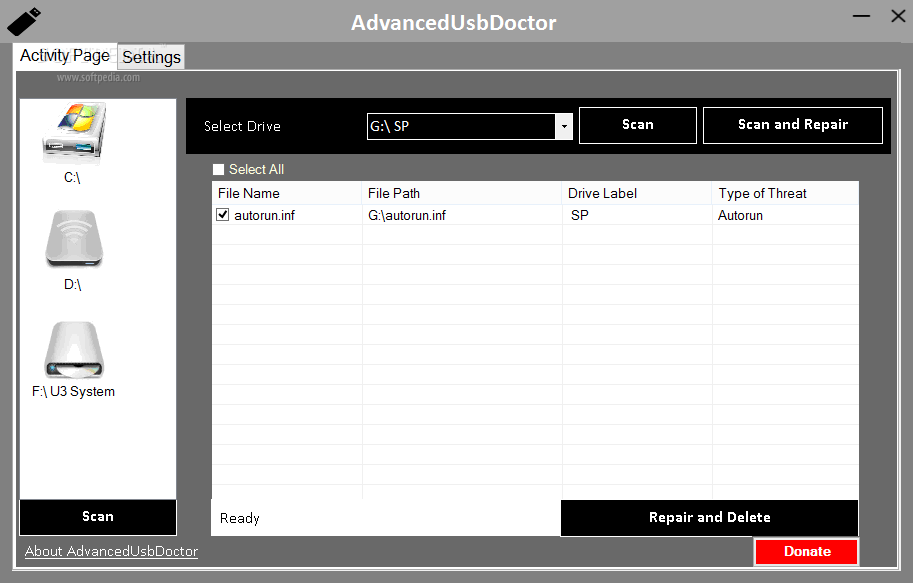Open the Activity Page tab

coord(65,55)
